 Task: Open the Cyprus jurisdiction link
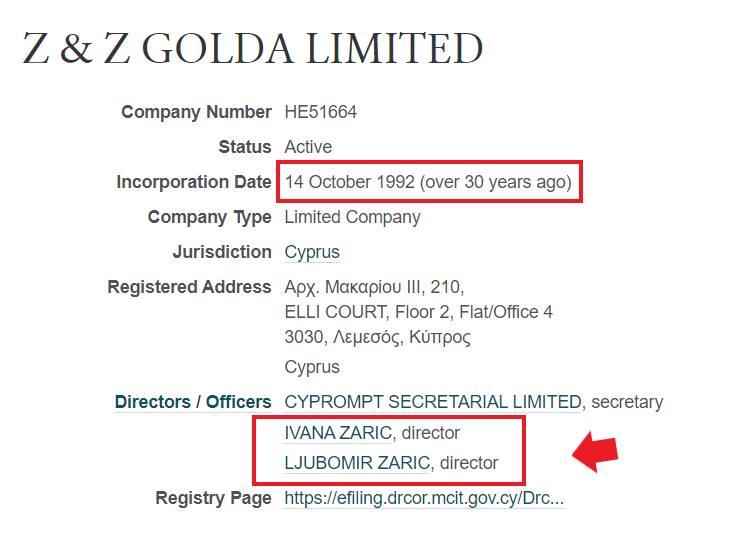(312, 252)
